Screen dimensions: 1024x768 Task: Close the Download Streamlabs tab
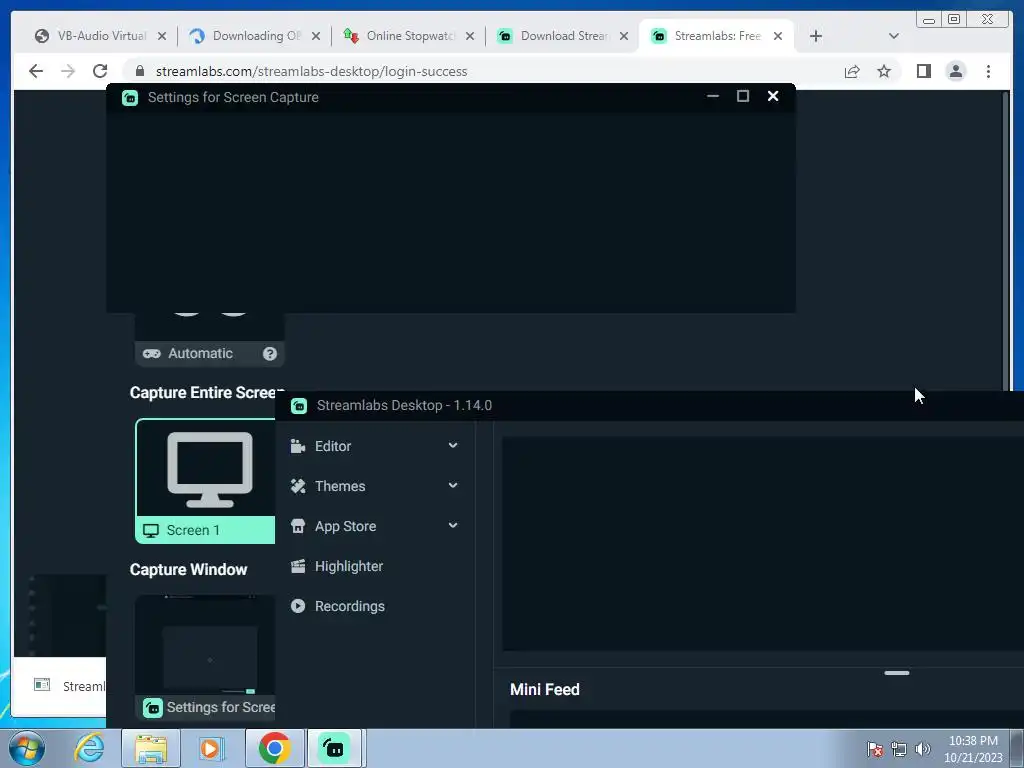coord(624,36)
